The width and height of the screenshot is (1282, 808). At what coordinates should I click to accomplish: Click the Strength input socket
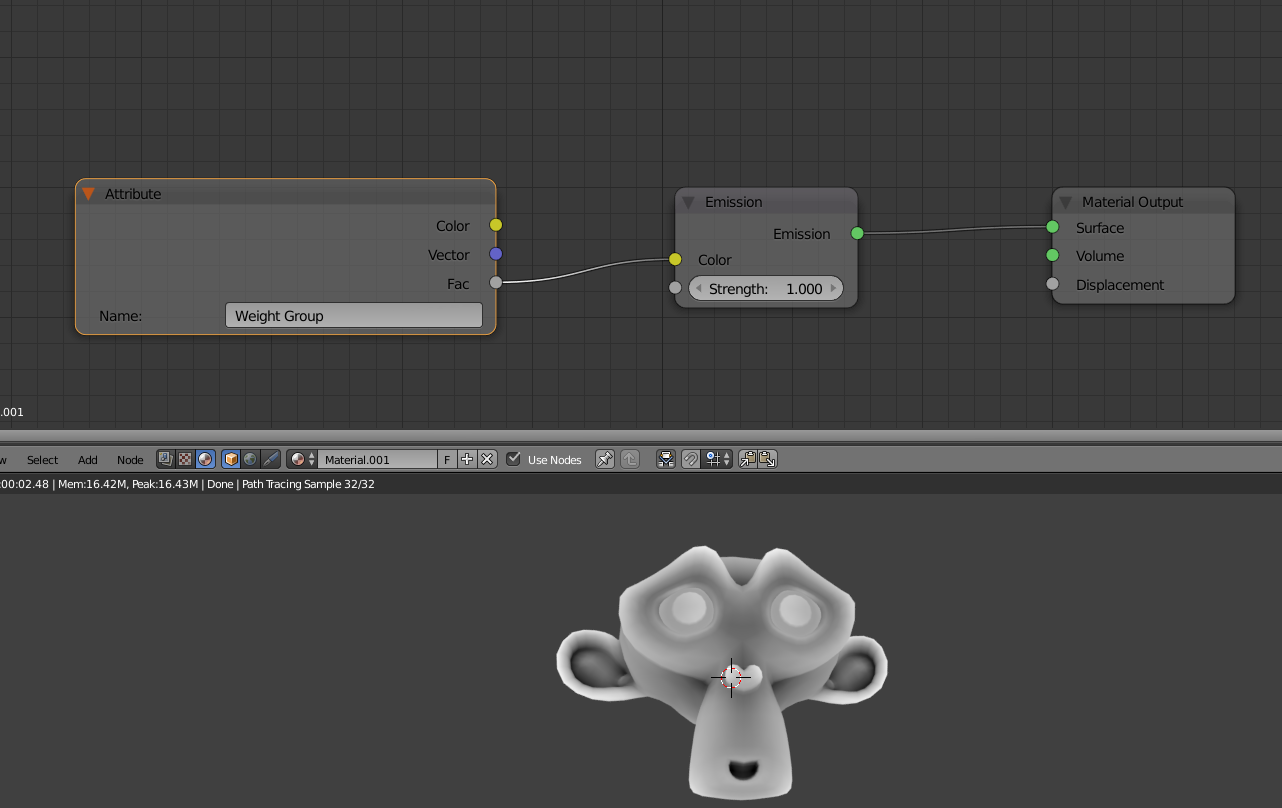coord(675,288)
